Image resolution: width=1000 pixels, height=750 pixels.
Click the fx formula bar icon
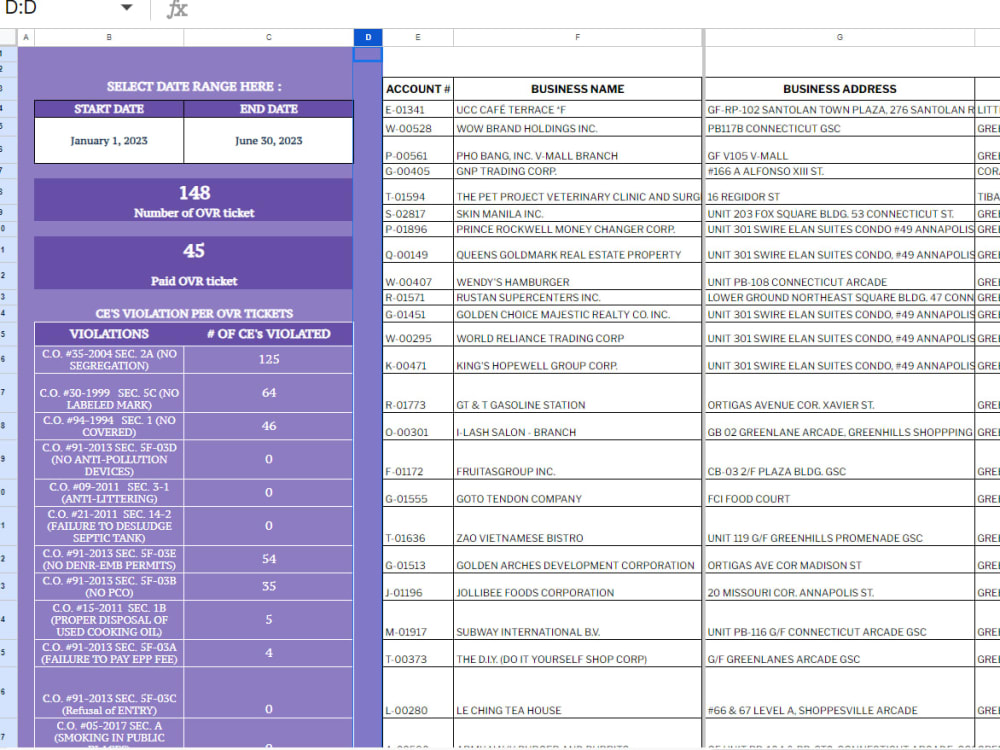[177, 9]
